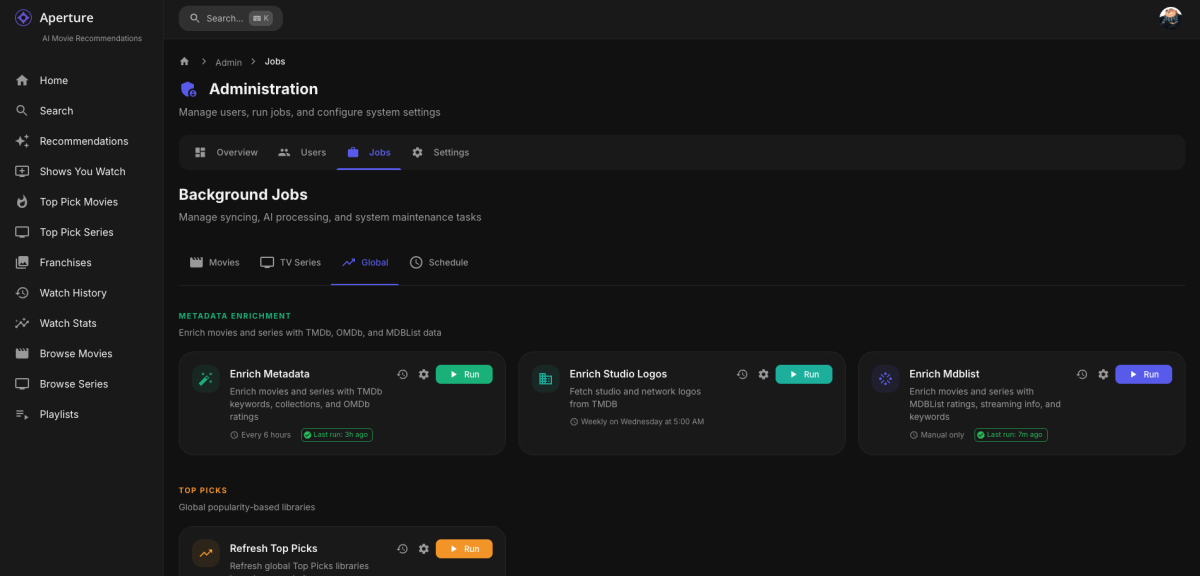Screen dimensions: 1200x576
Task: Open the Movies jobs tab
Action: (x=214, y=262)
